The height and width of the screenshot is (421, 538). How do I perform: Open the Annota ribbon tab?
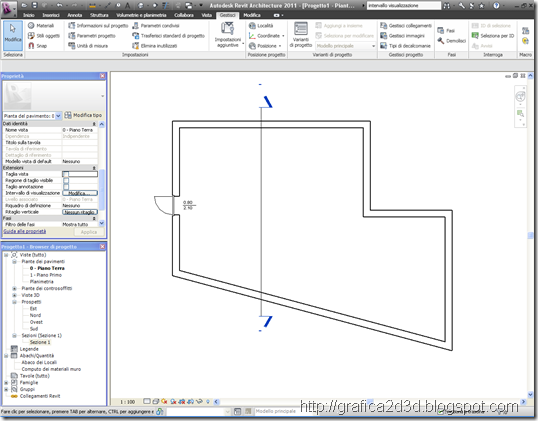(74, 15)
